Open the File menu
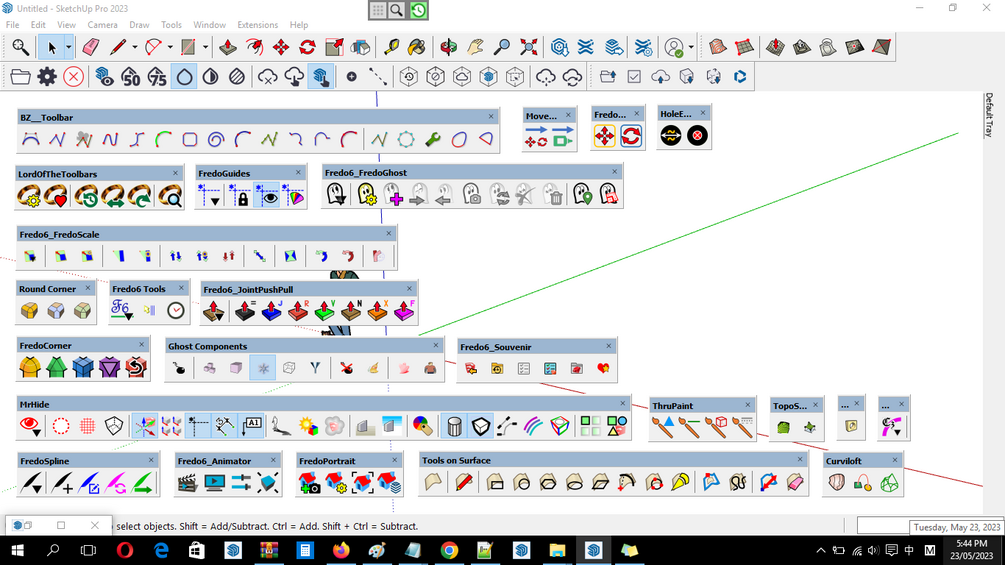The width and height of the screenshot is (1005, 565). (x=12, y=24)
